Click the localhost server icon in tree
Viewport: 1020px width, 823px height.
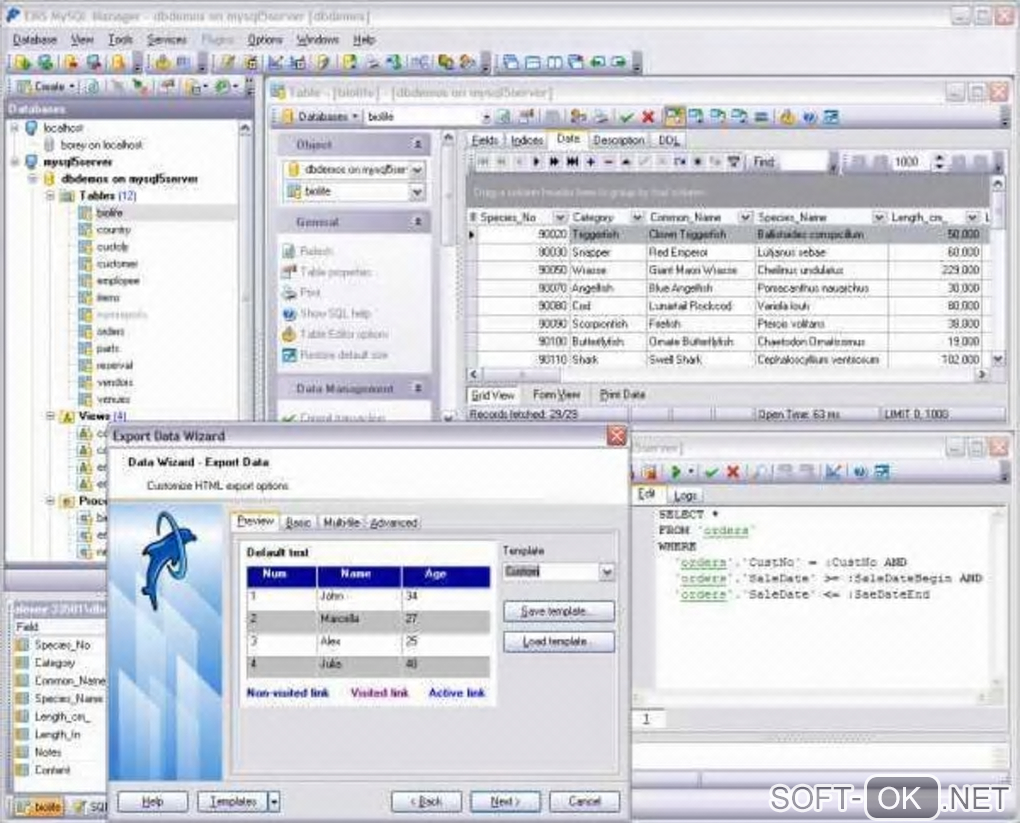pos(32,128)
